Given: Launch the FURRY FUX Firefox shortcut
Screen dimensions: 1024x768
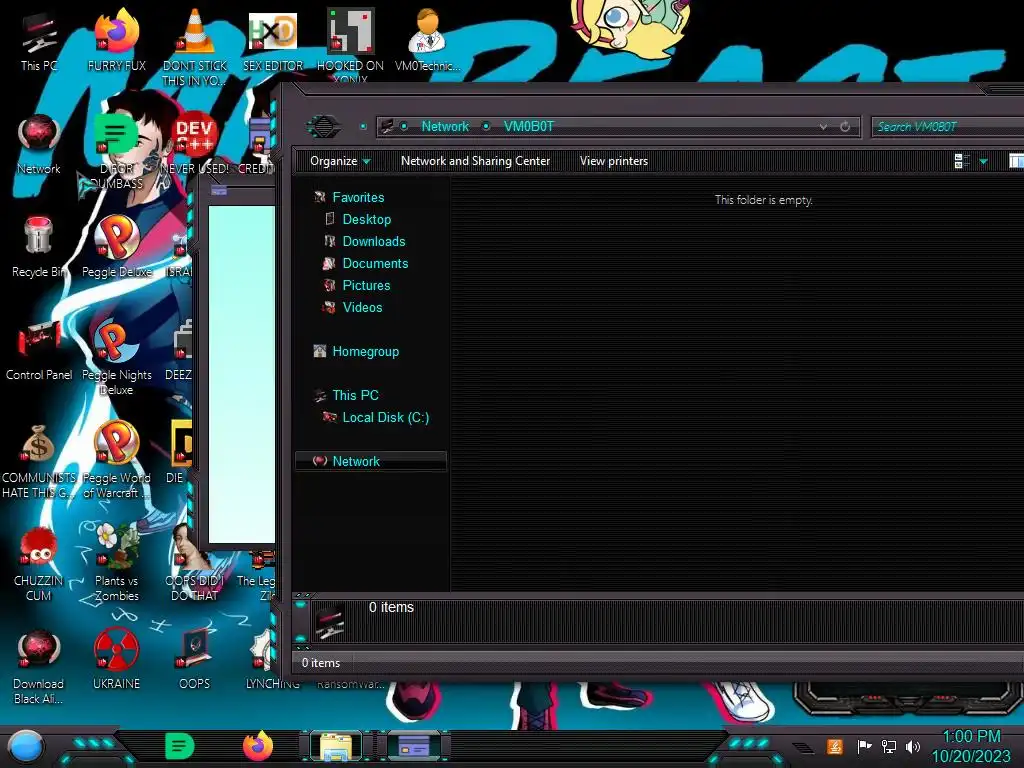Looking at the screenshot, I should click(x=117, y=41).
